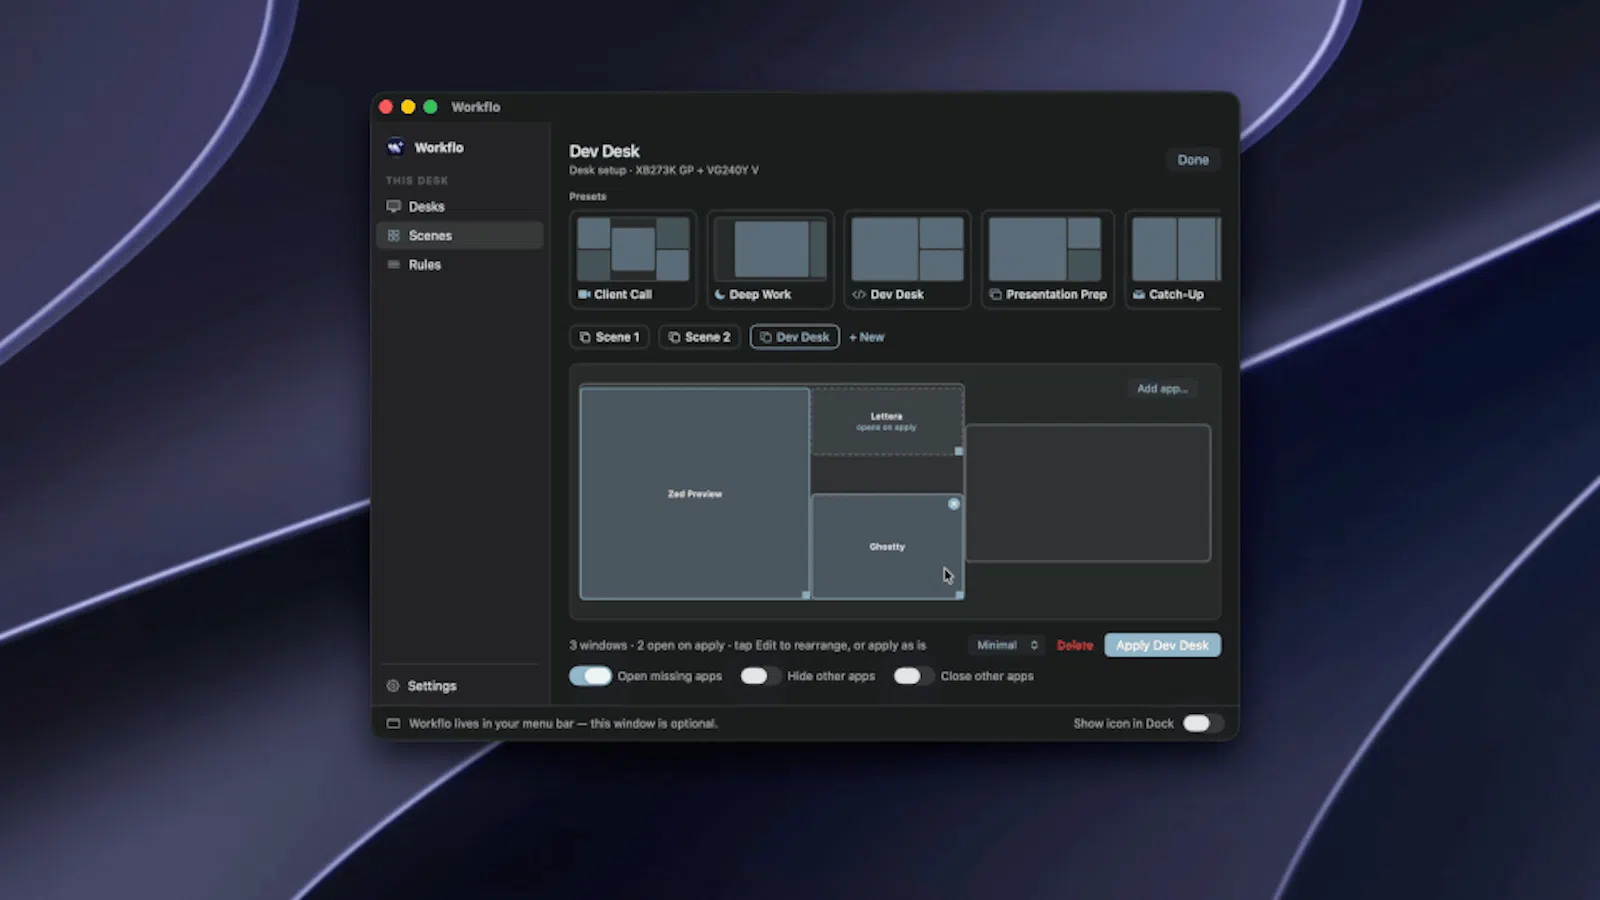Click the Desks monitor icon
Image resolution: width=1600 pixels, height=900 pixels.
[393, 206]
